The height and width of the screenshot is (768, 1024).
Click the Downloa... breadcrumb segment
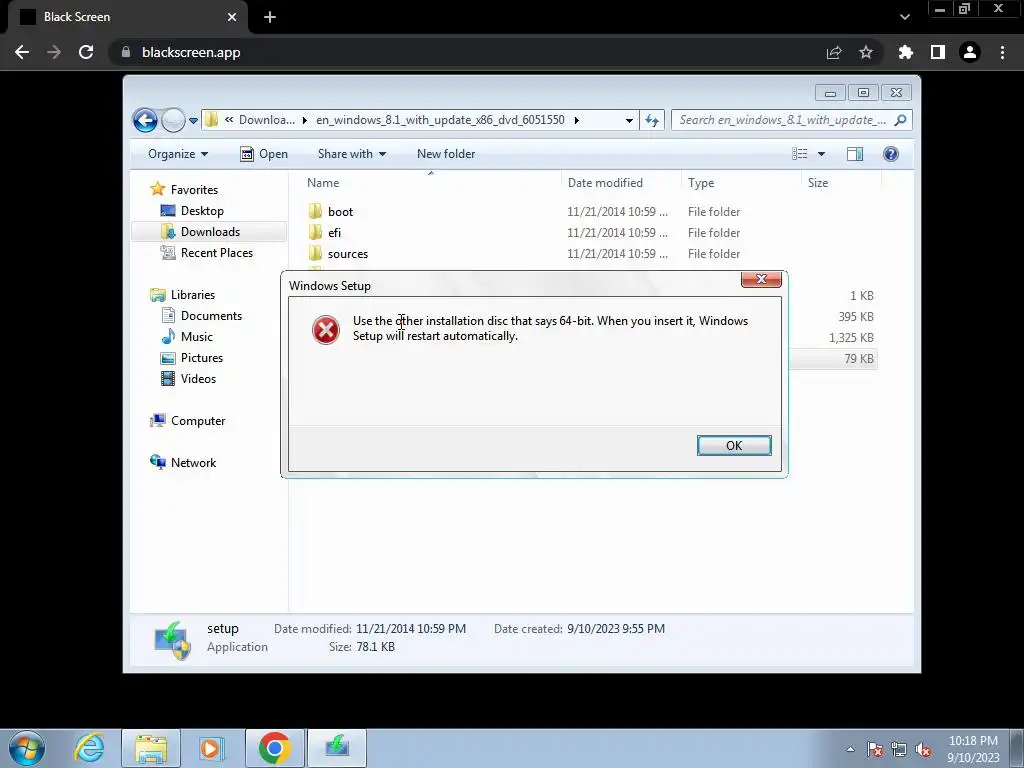pos(266,120)
